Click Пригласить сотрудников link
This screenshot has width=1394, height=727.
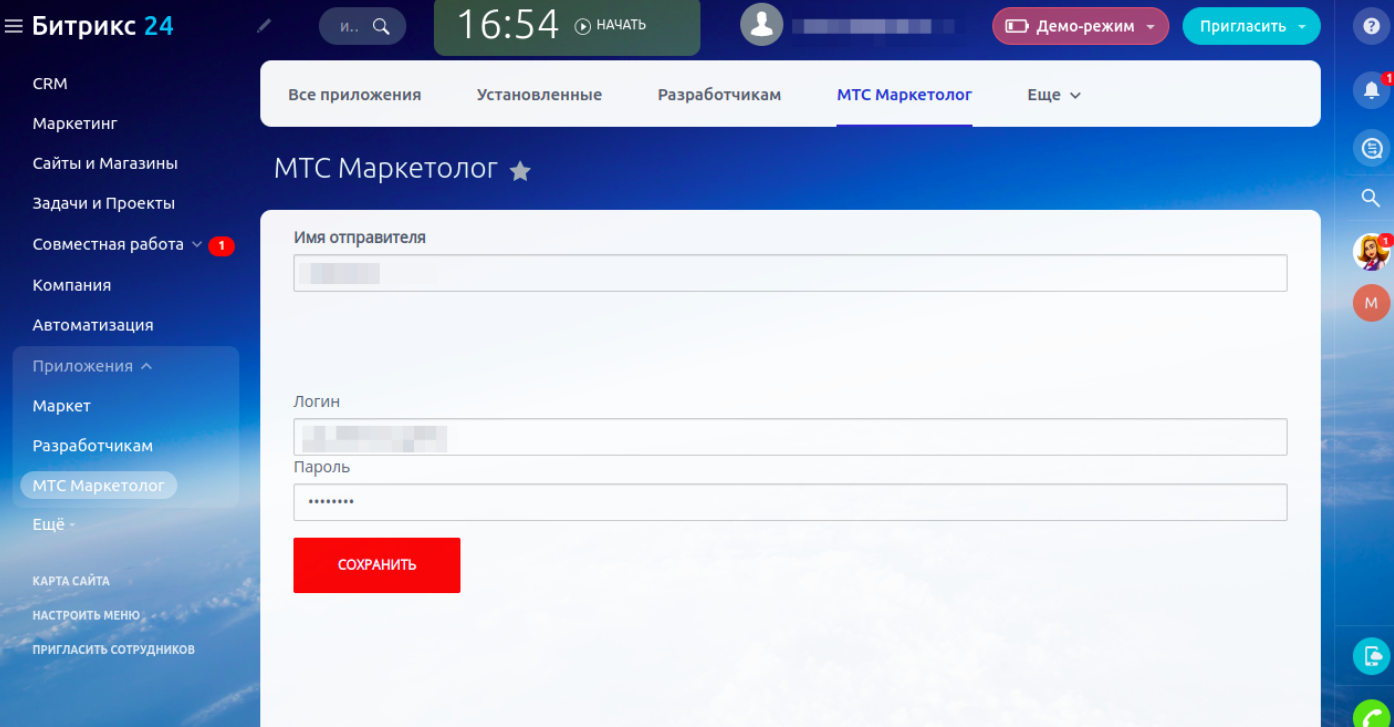click(114, 650)
